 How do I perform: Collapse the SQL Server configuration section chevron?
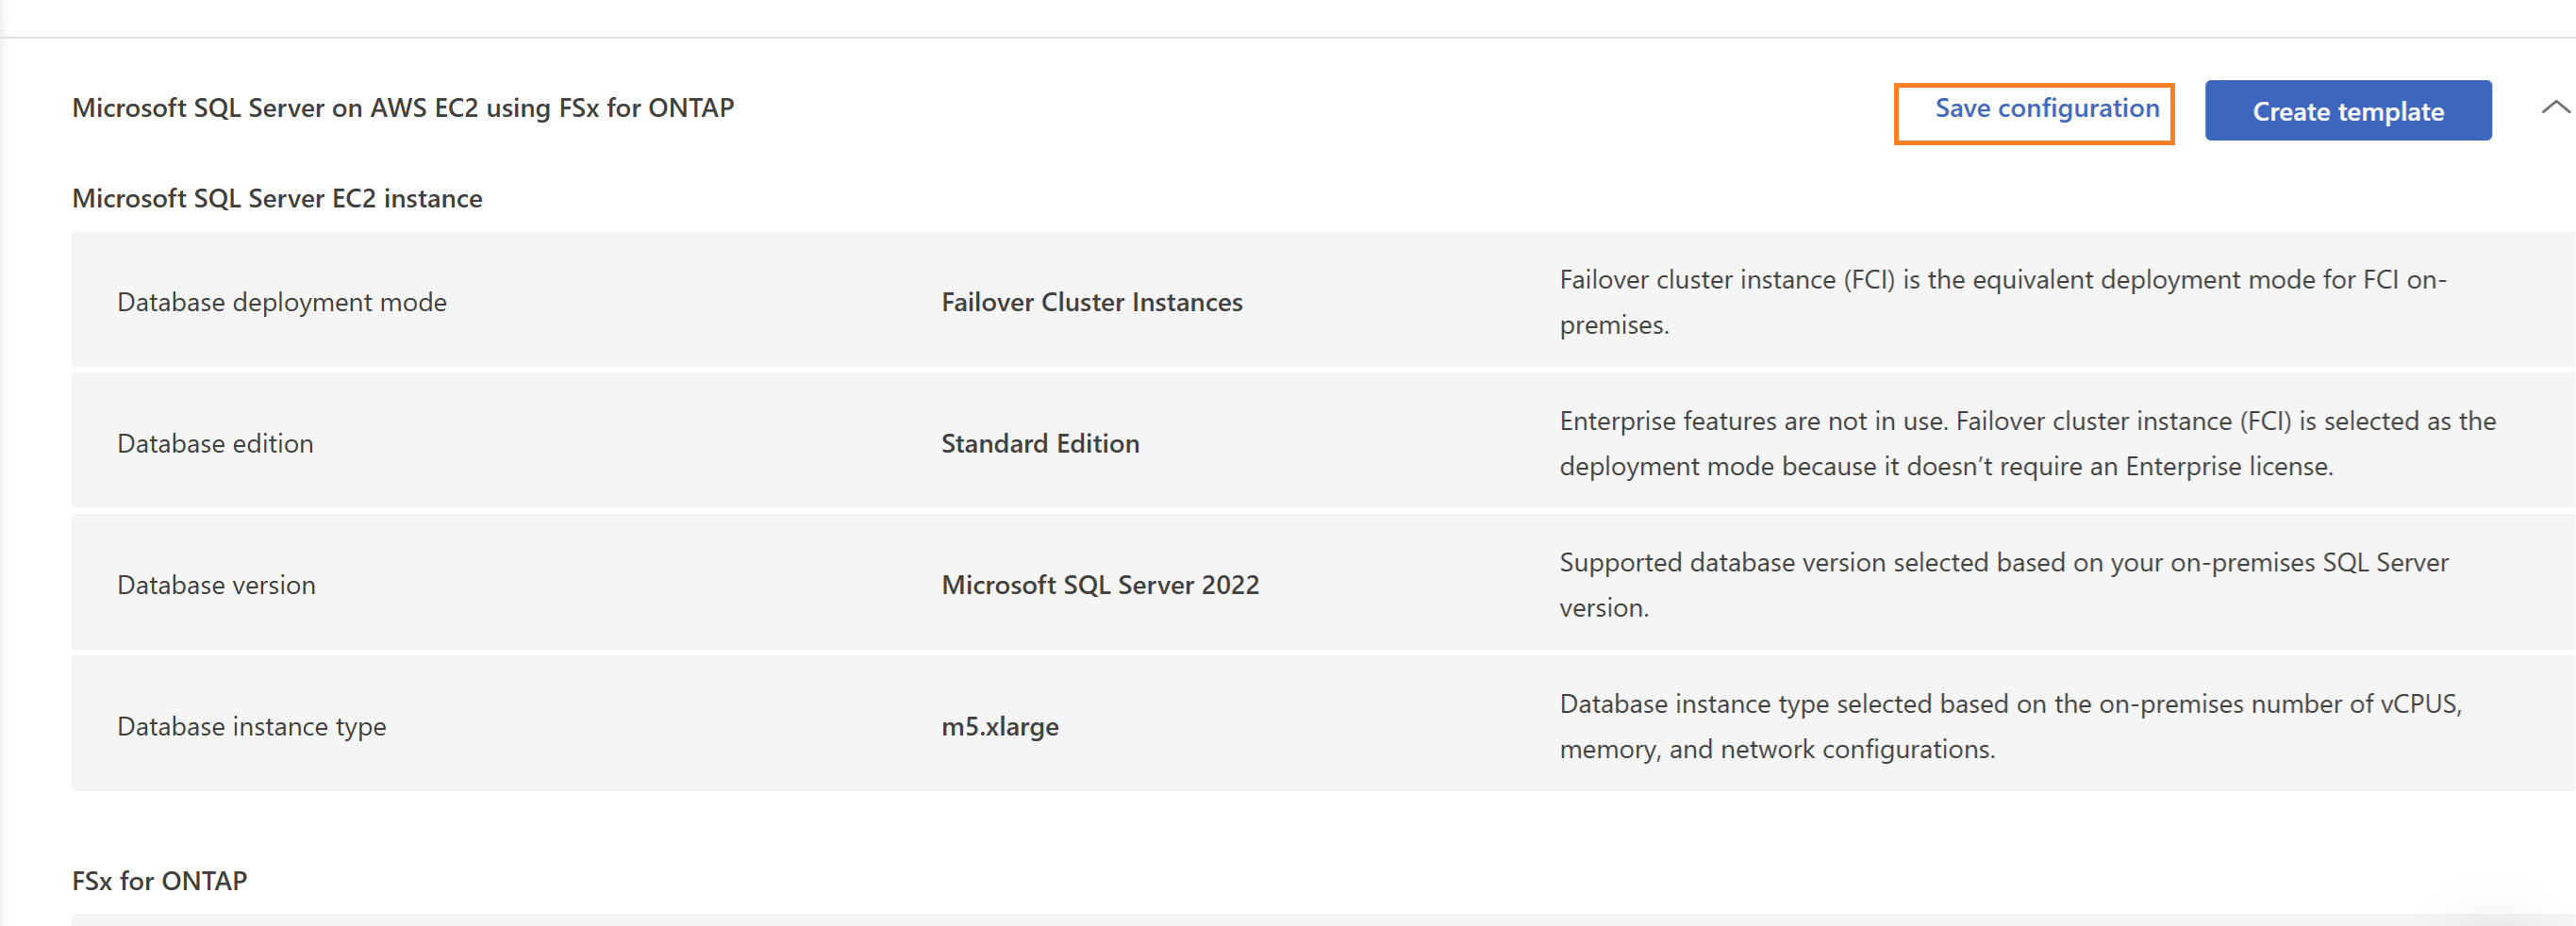2555,108
